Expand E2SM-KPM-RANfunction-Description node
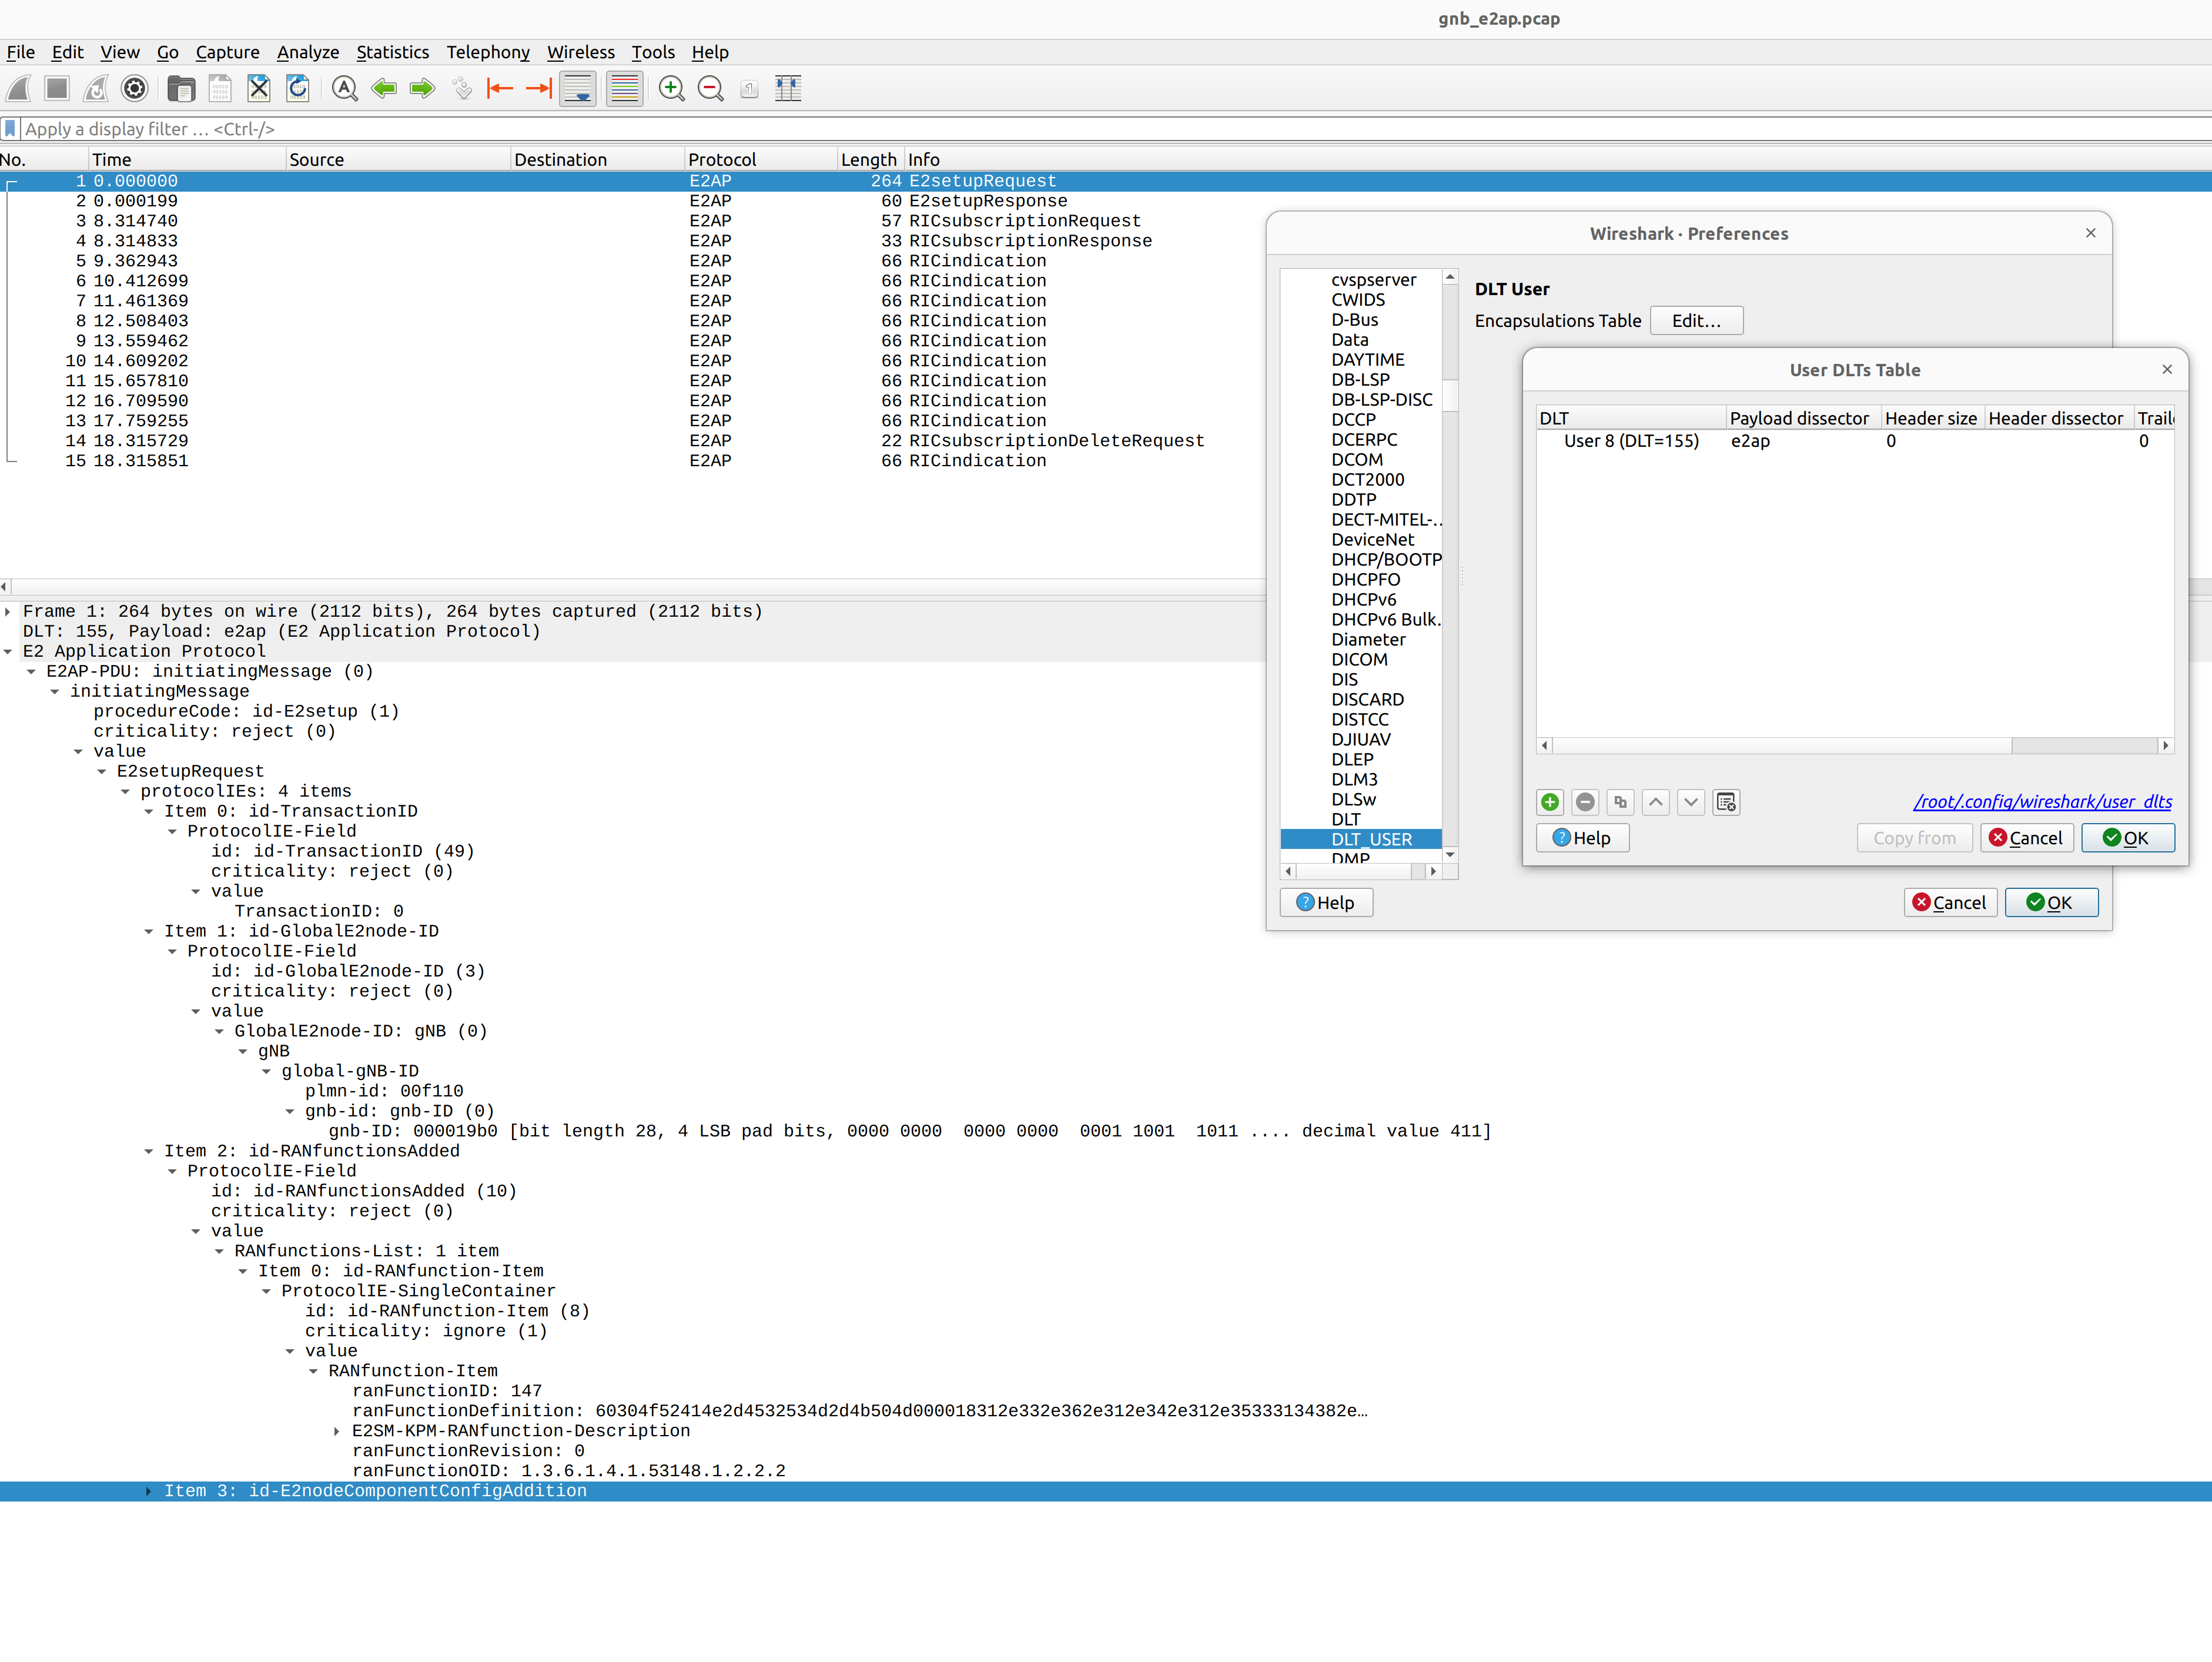The width and height of the screenshot is (2212, 1662). click(x=337, y=1431)
